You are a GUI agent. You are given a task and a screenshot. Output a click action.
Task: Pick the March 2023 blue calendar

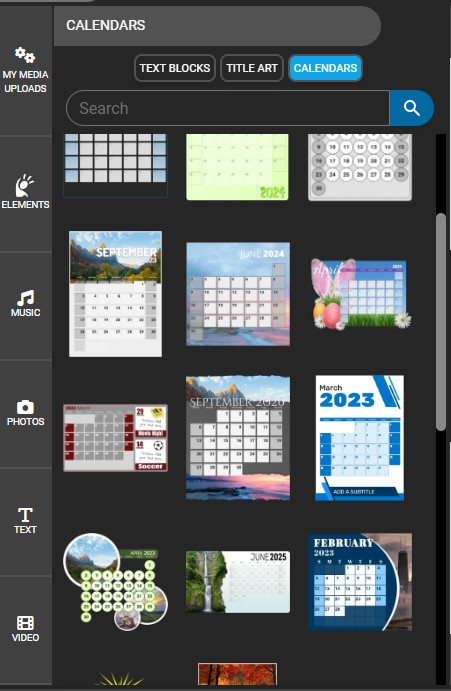point(360,438)
